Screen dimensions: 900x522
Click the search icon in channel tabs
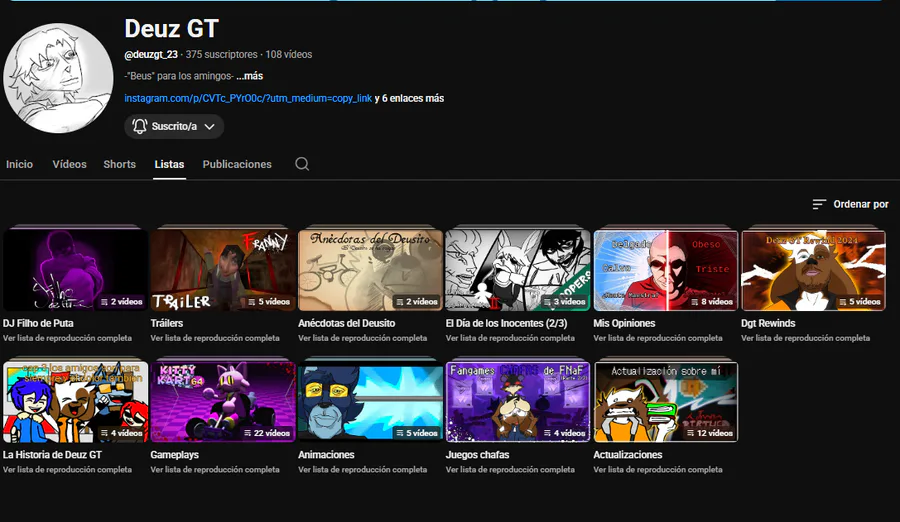point(302,164)
